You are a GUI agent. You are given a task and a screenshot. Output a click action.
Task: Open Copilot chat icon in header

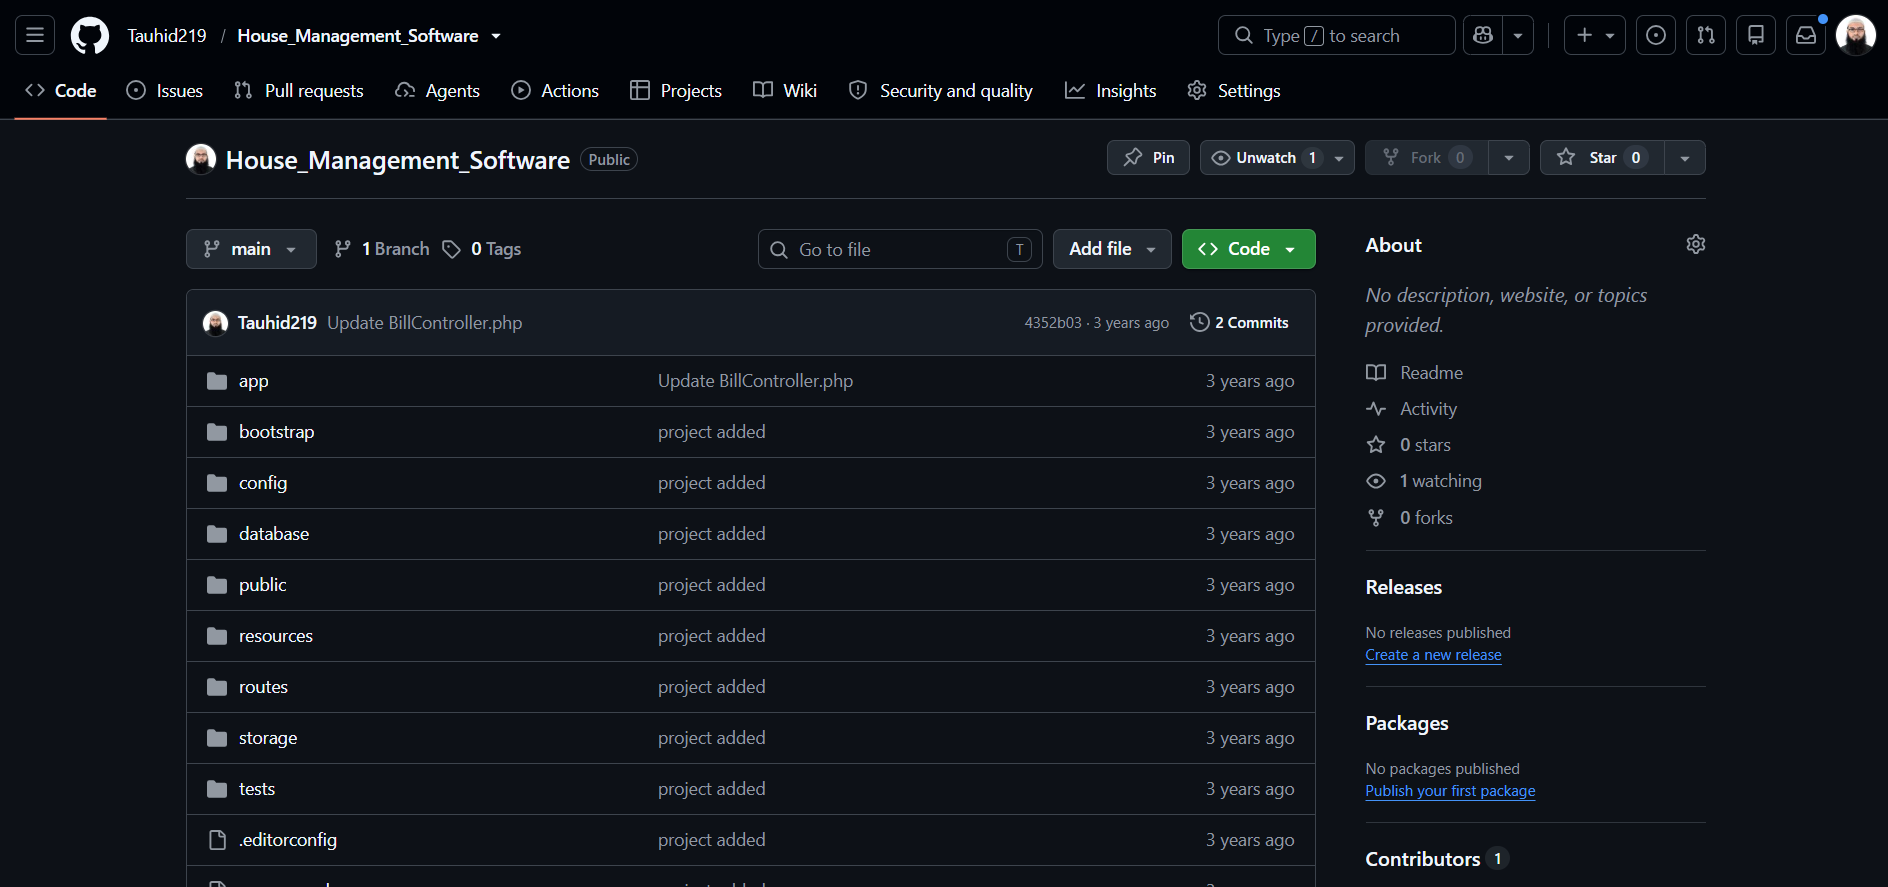pos(1483,35)
